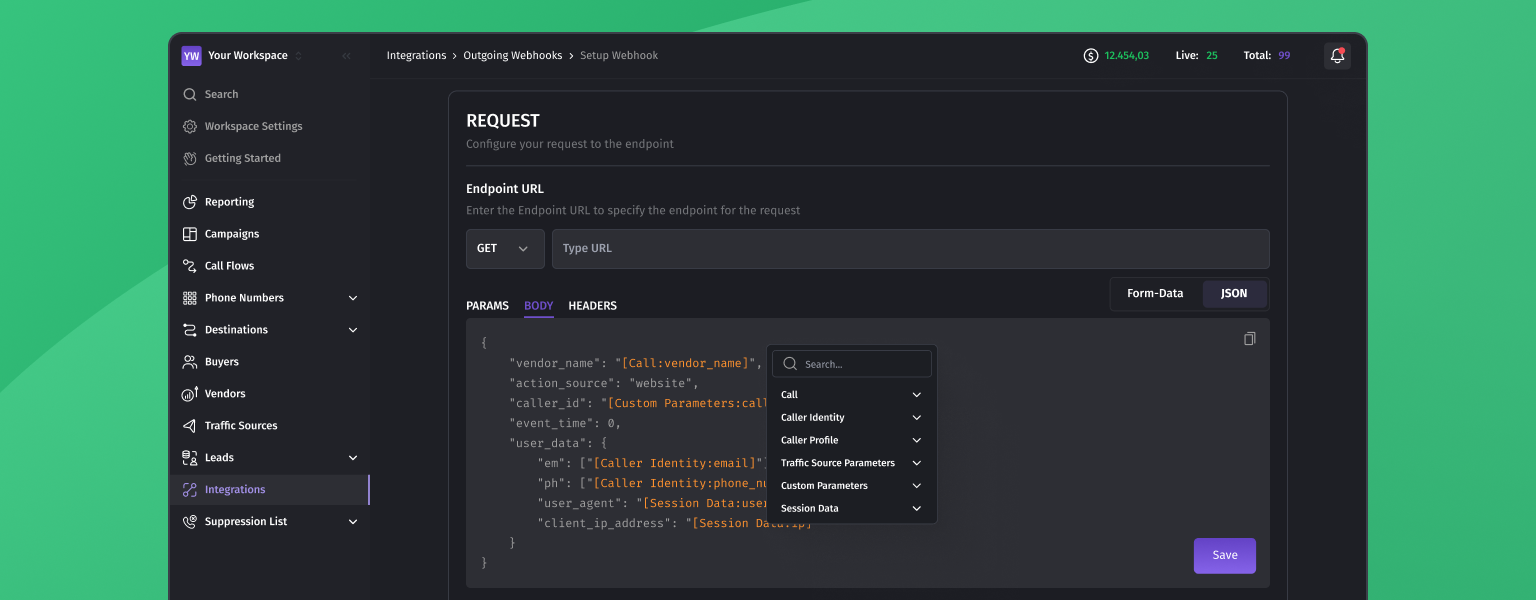The height and width of the screenshot is (600, 1536).
Task: Click the Save button
Action: 1224,556
